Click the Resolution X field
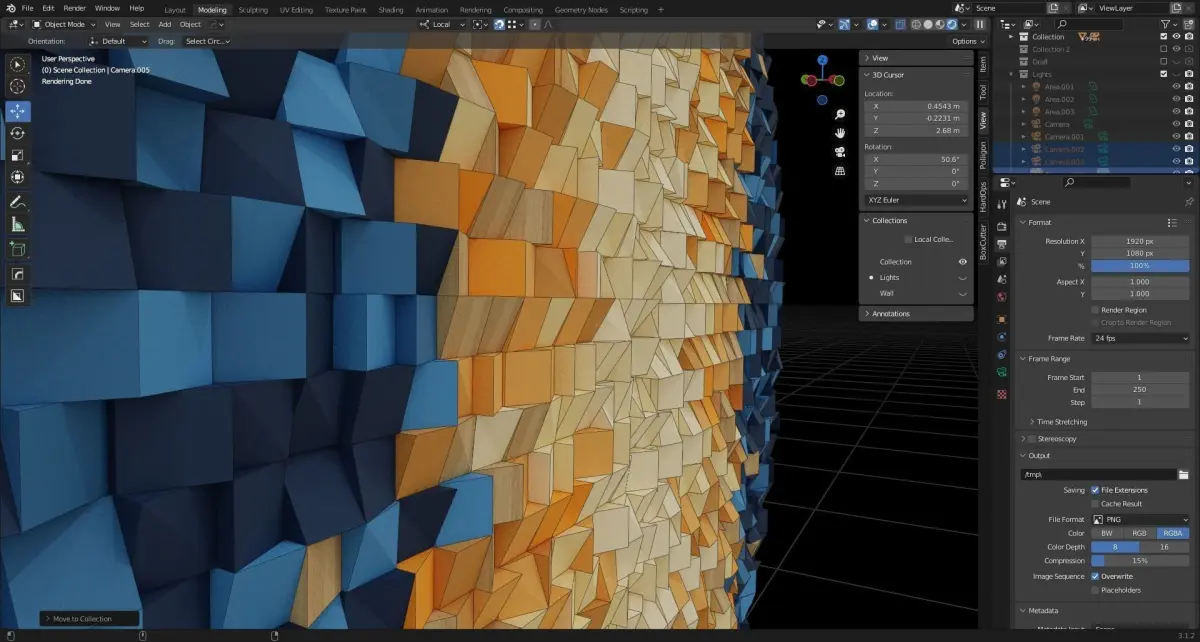 coord(1140,241)
